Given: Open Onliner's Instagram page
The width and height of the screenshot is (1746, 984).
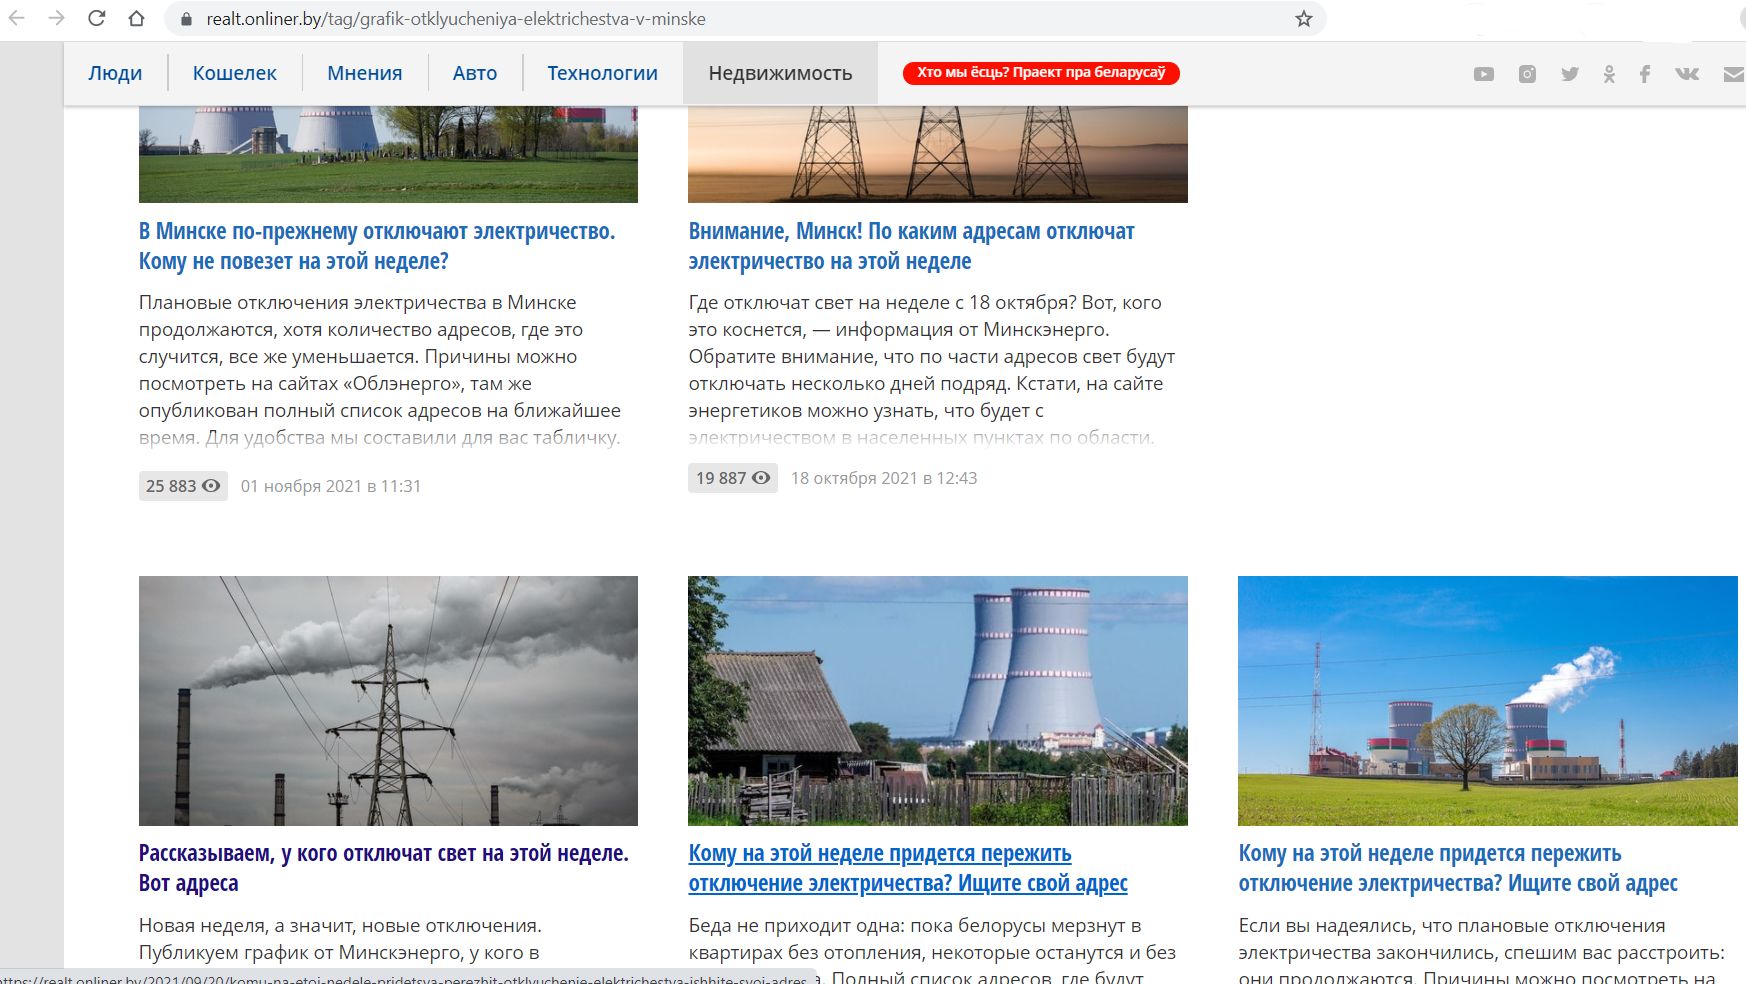Looking at the screenshot, I should point(1527,74).
